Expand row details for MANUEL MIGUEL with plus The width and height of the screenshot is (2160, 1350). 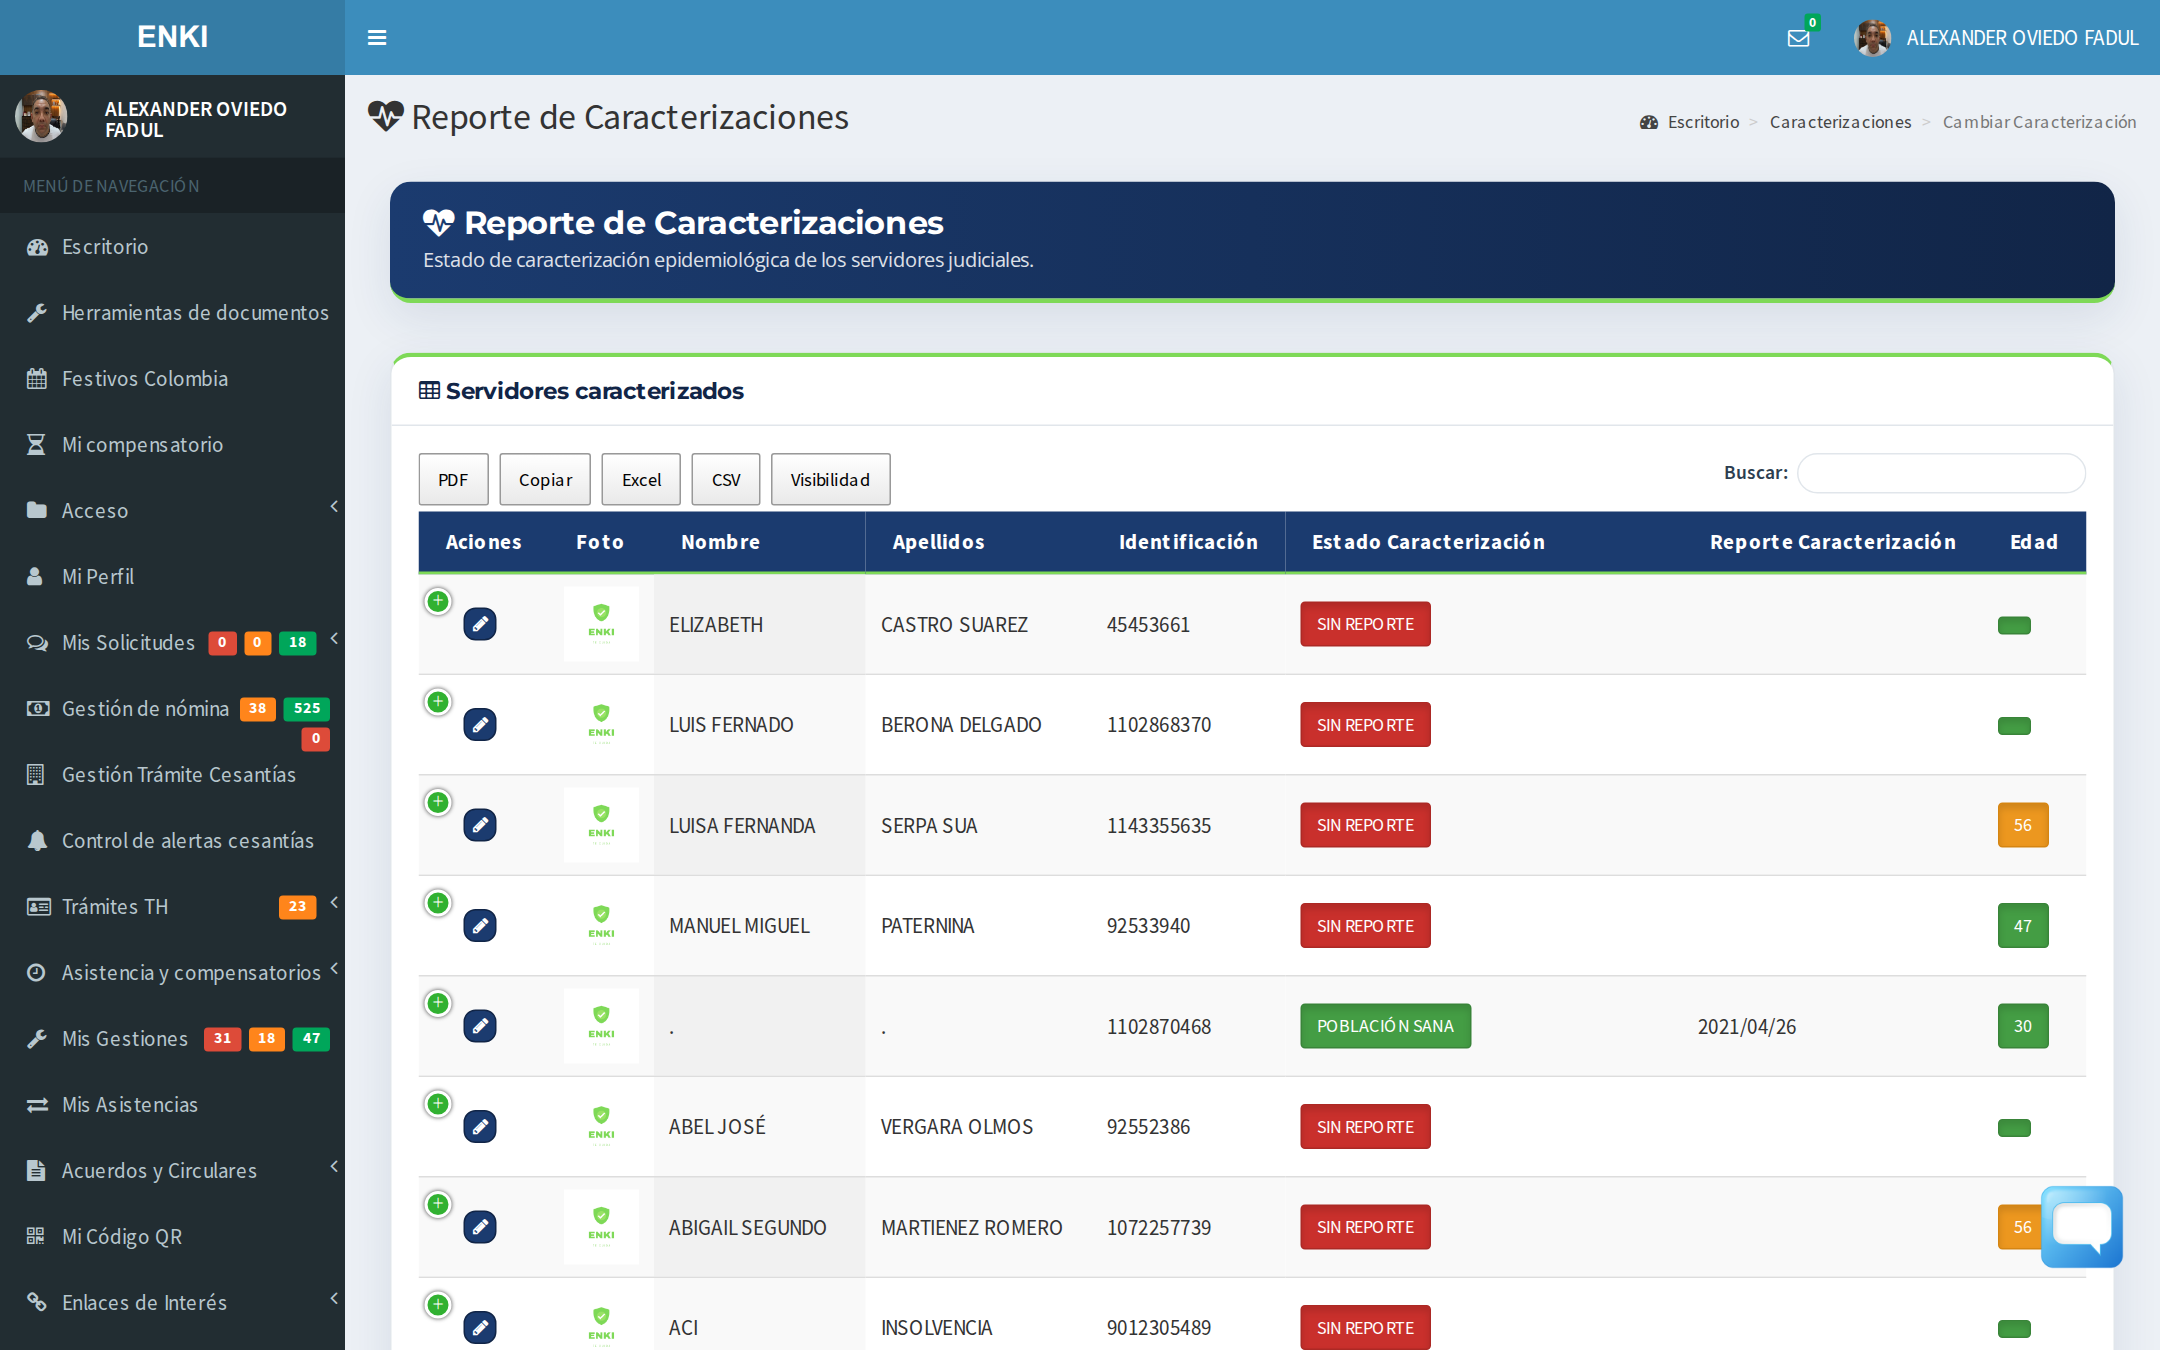tap(438, 903)
